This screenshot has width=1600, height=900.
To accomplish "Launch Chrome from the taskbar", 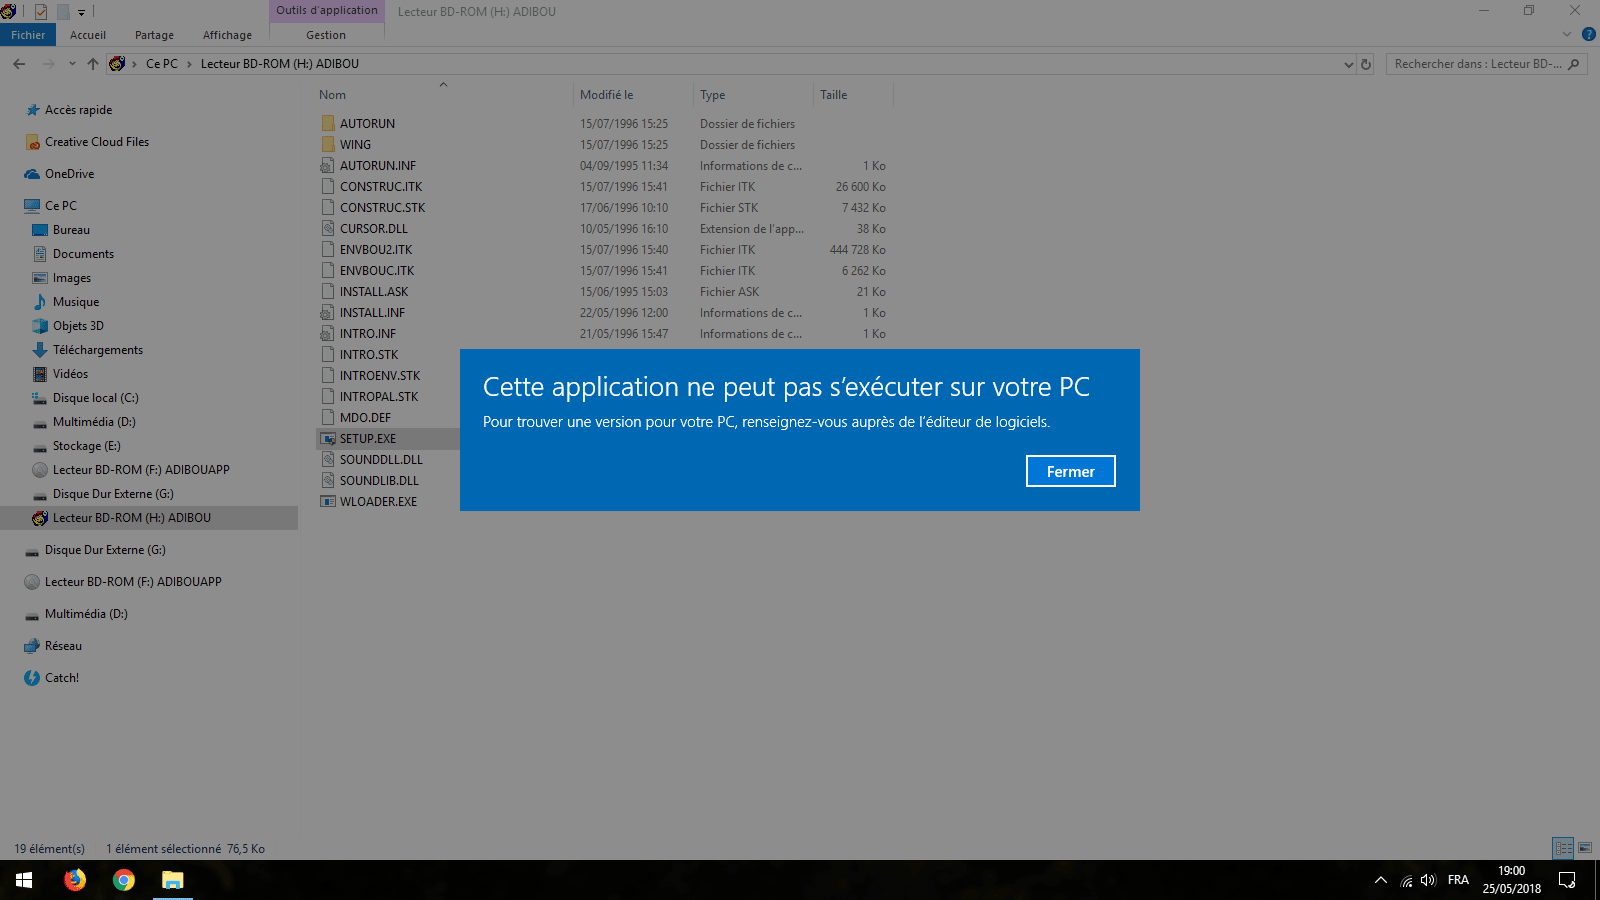I will (x=124, y=880).
